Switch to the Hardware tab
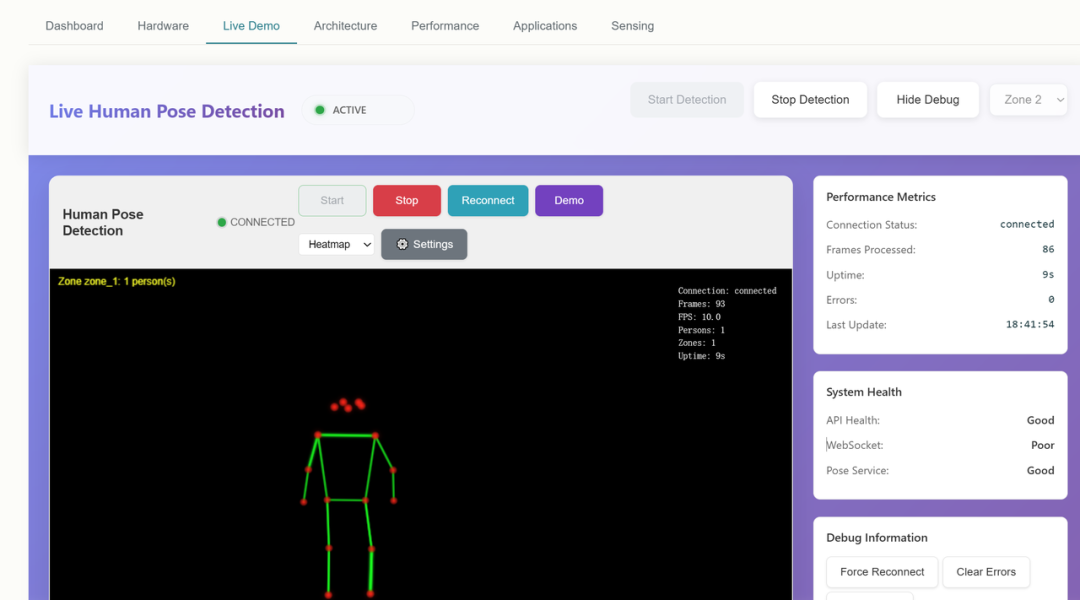The image size is (1080, 600). (163, 26)
